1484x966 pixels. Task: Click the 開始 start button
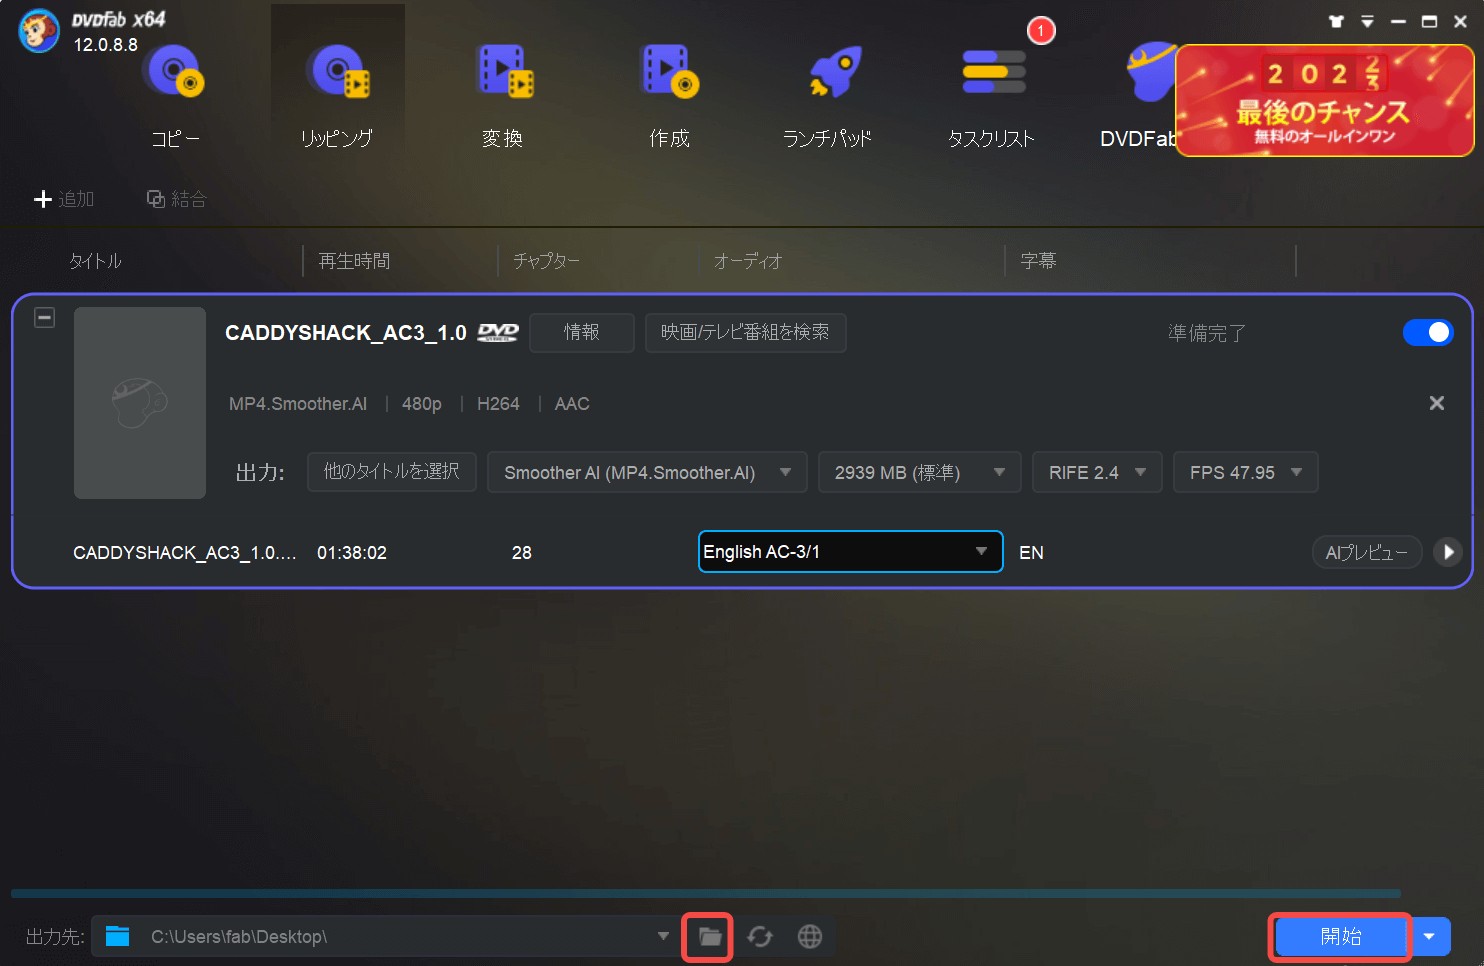1340,937
